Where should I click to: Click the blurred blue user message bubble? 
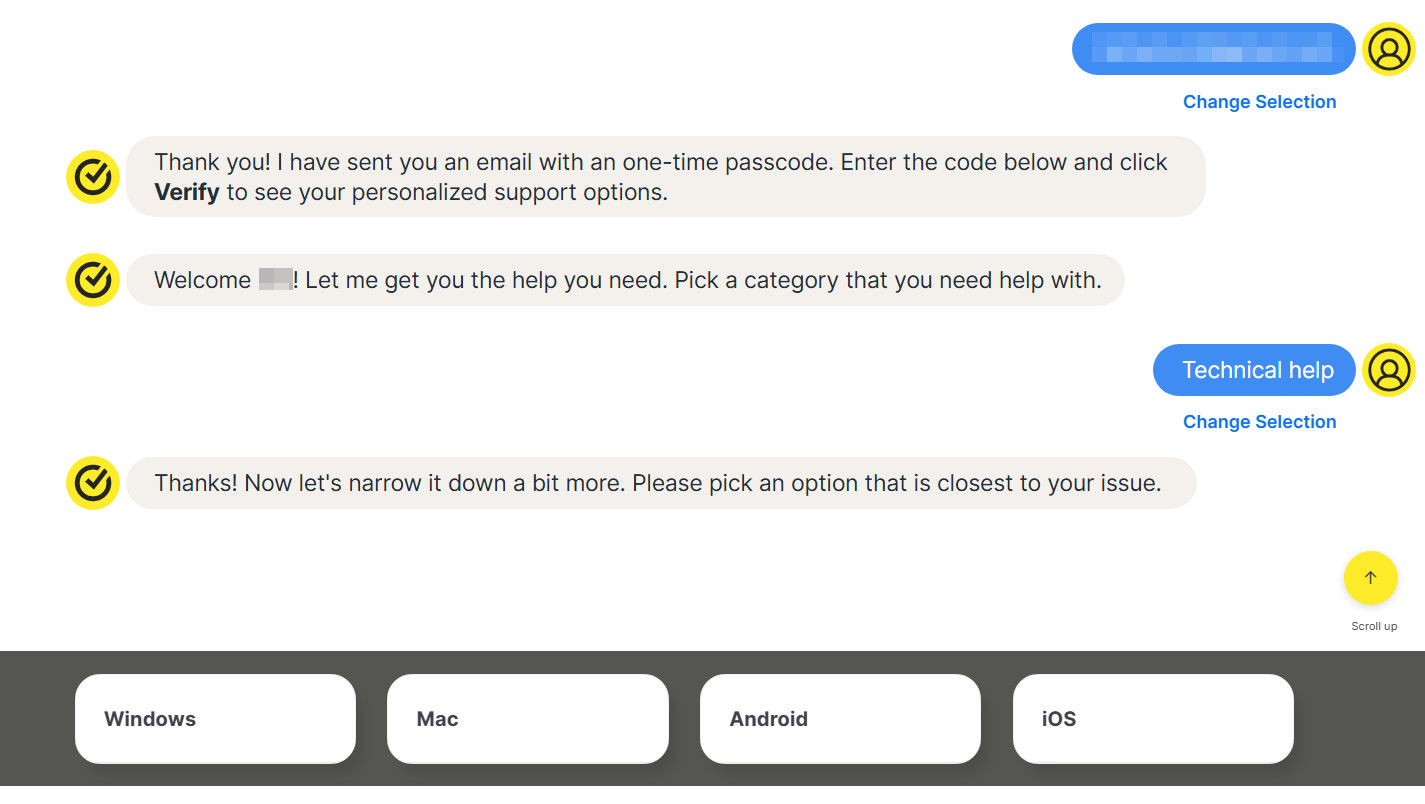tap(1212, 49)
